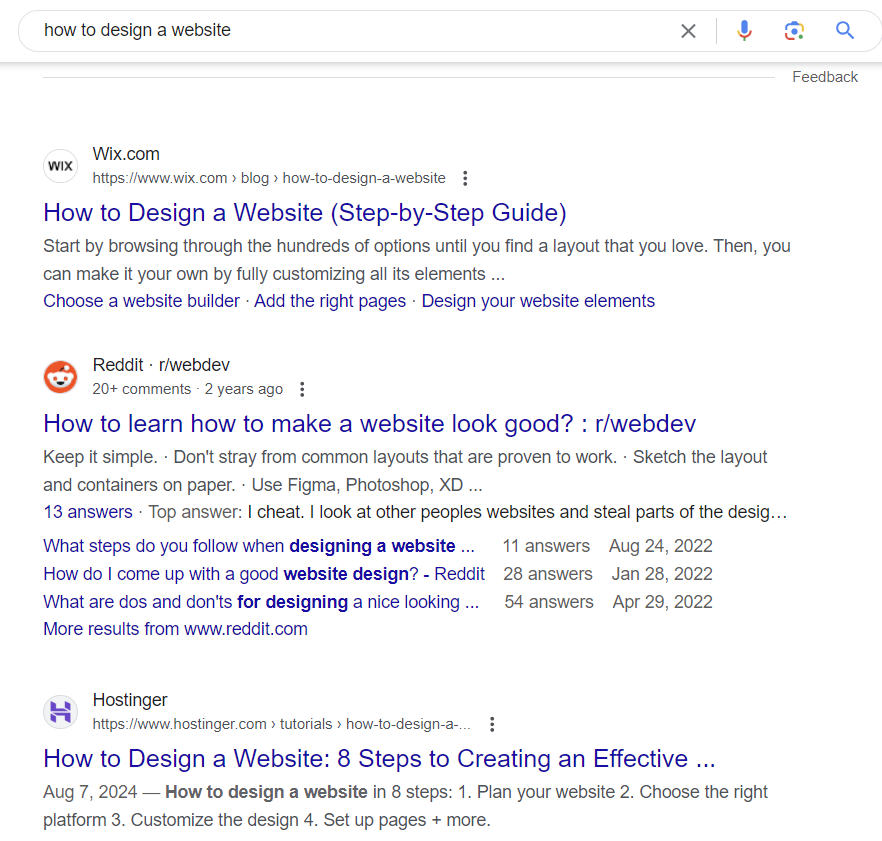Screen dimensions: 882x841
Task: Open the three-dot menu on the Wix result
Action: [x=465, y=177]
